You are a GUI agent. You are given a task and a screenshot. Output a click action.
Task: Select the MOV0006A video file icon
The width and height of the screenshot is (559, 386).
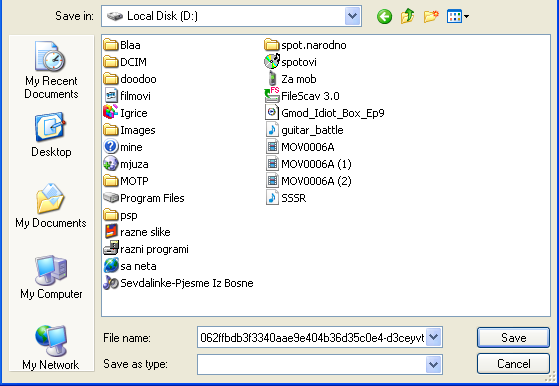pos(272,146)
